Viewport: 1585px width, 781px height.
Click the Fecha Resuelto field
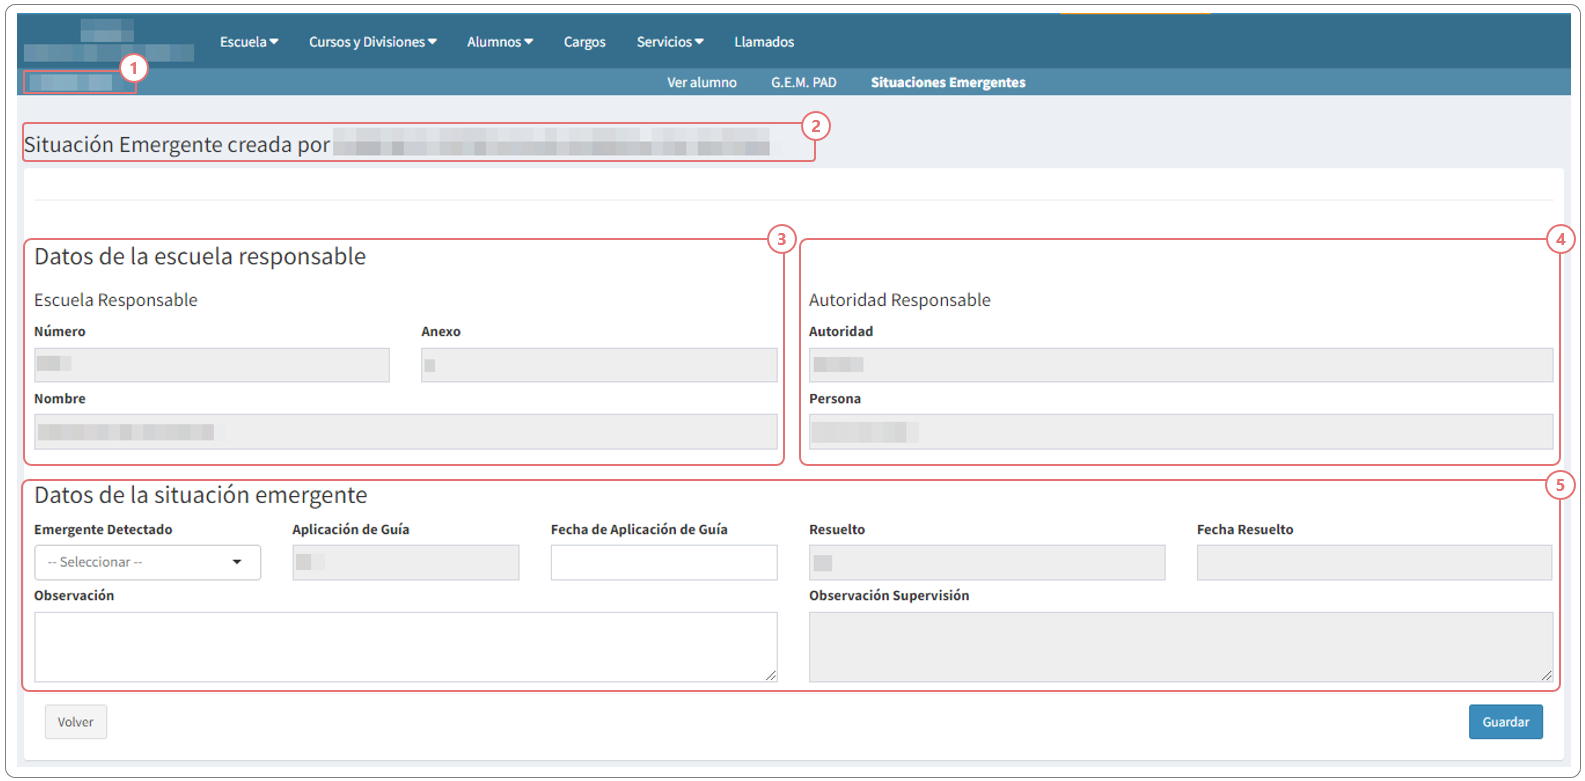point(1375,562)
